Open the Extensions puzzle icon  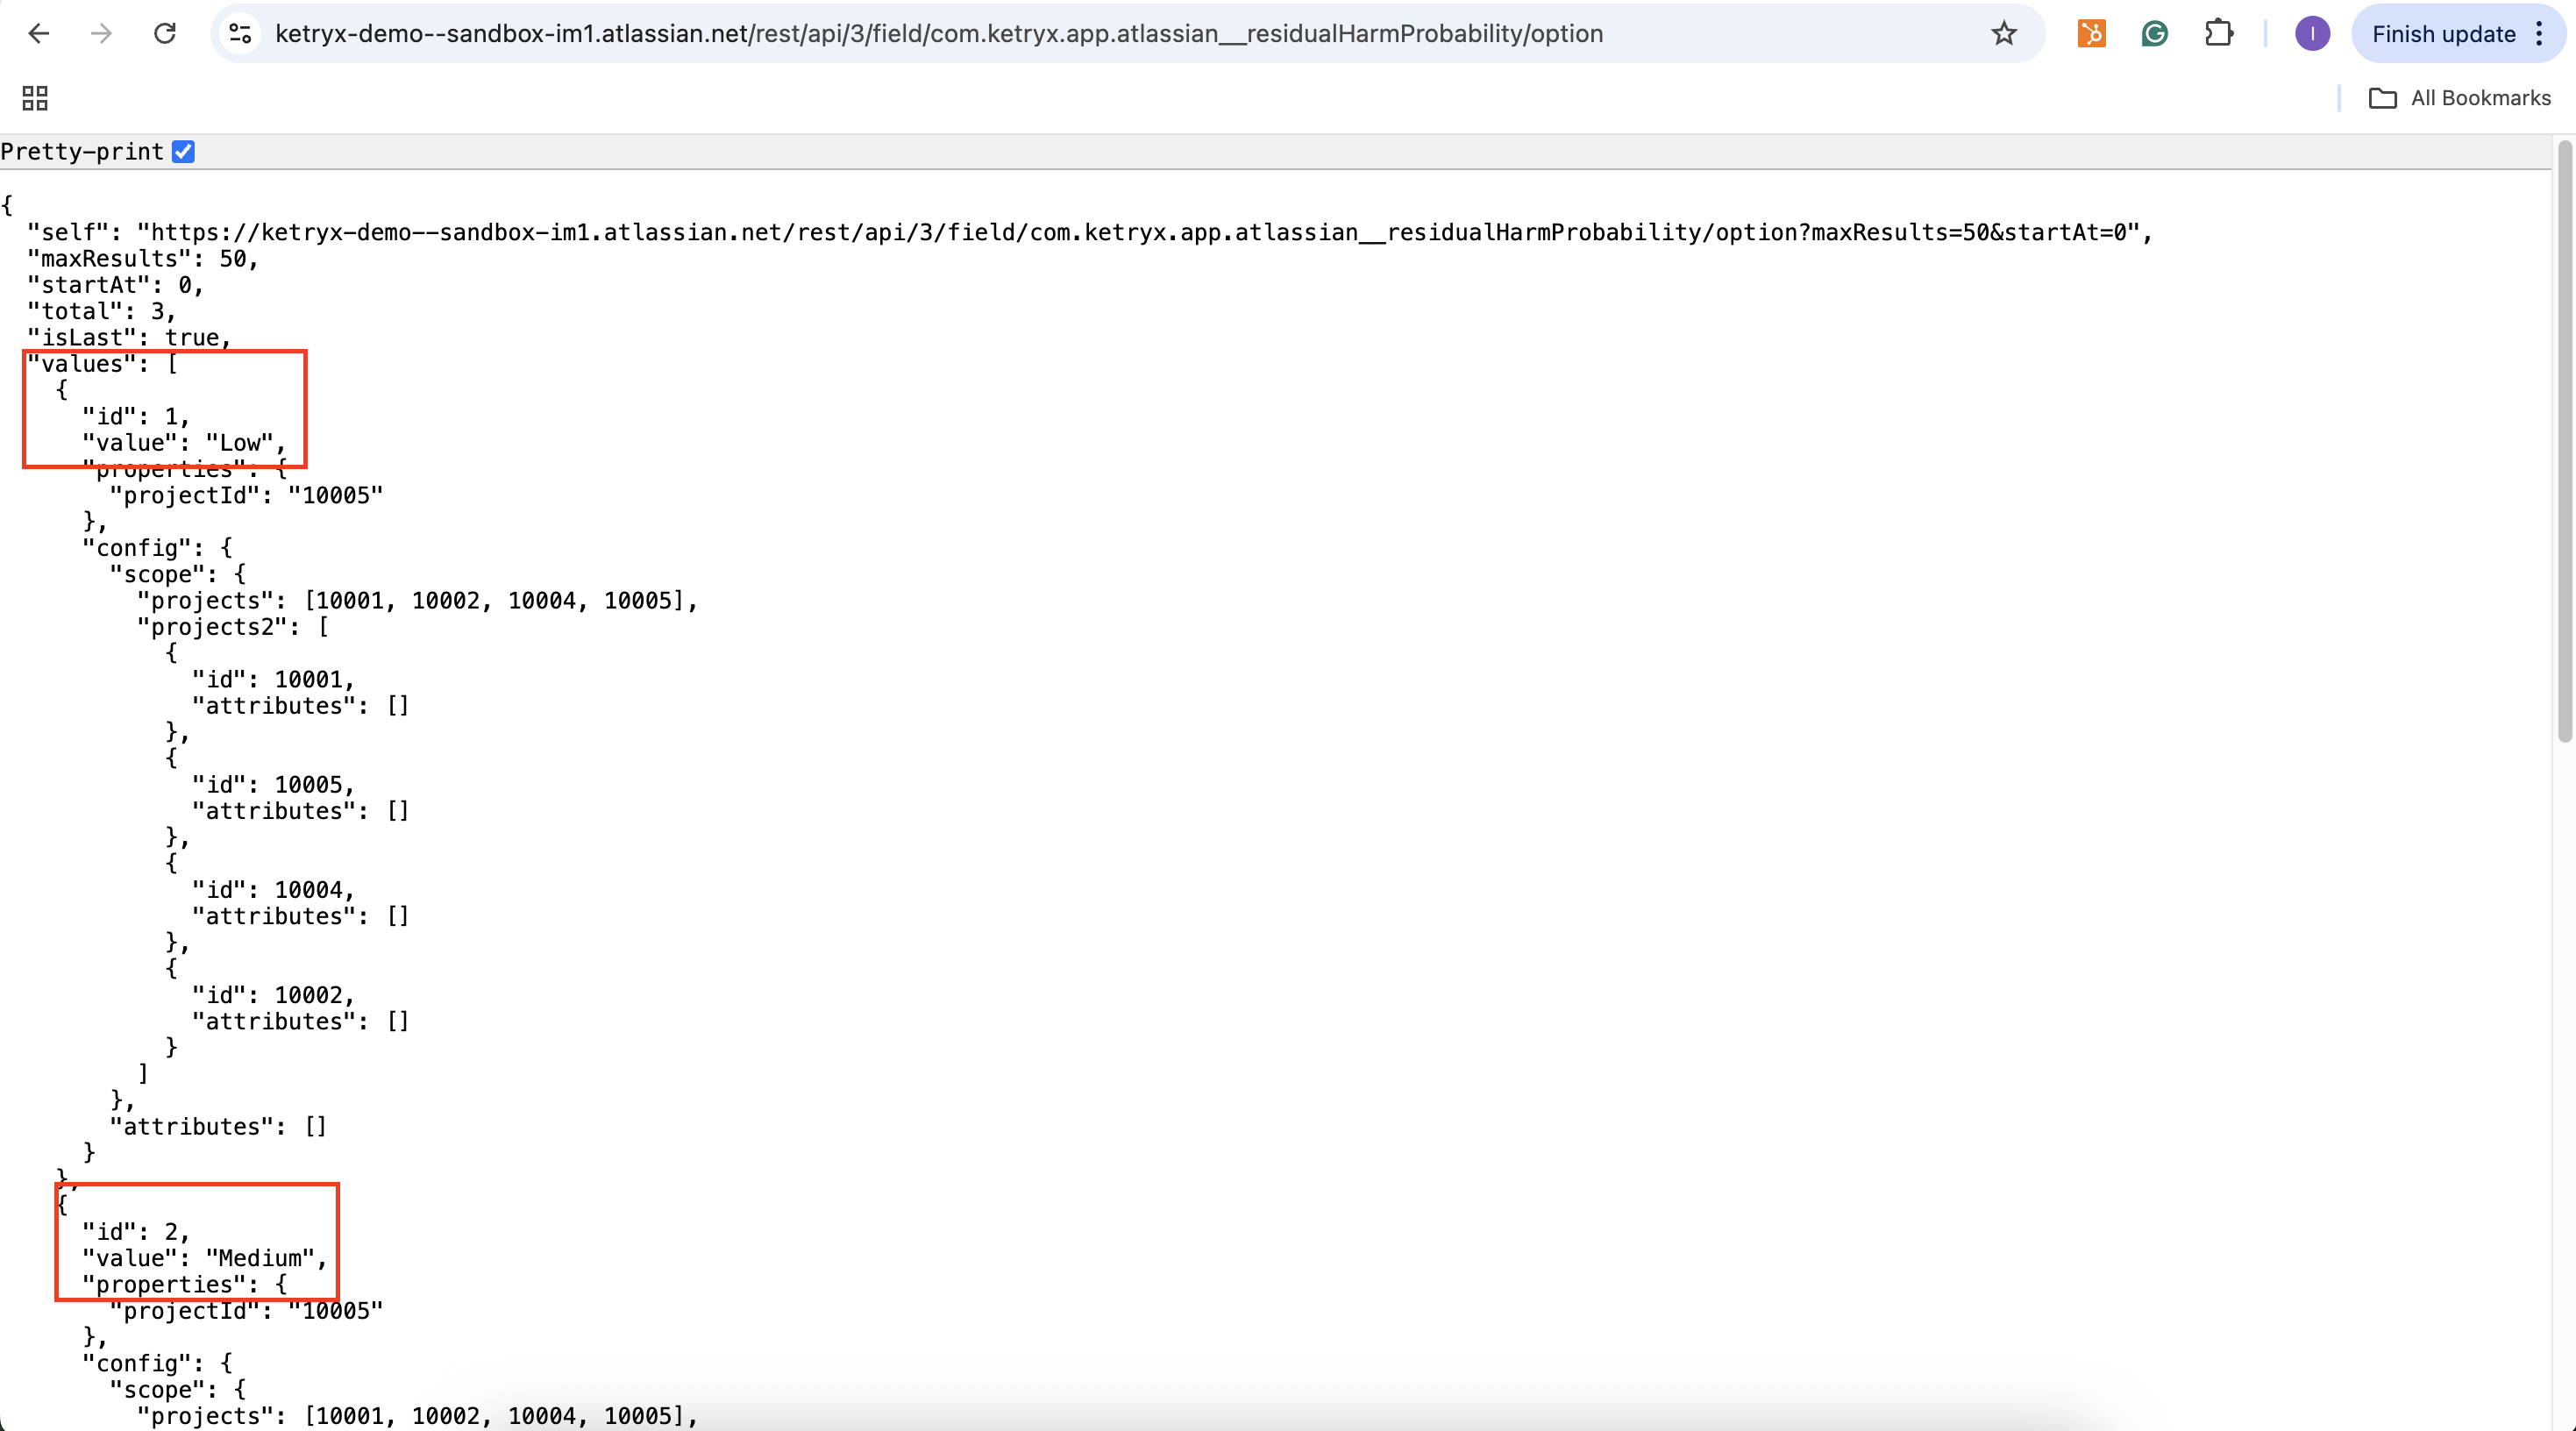(2219, 34)
